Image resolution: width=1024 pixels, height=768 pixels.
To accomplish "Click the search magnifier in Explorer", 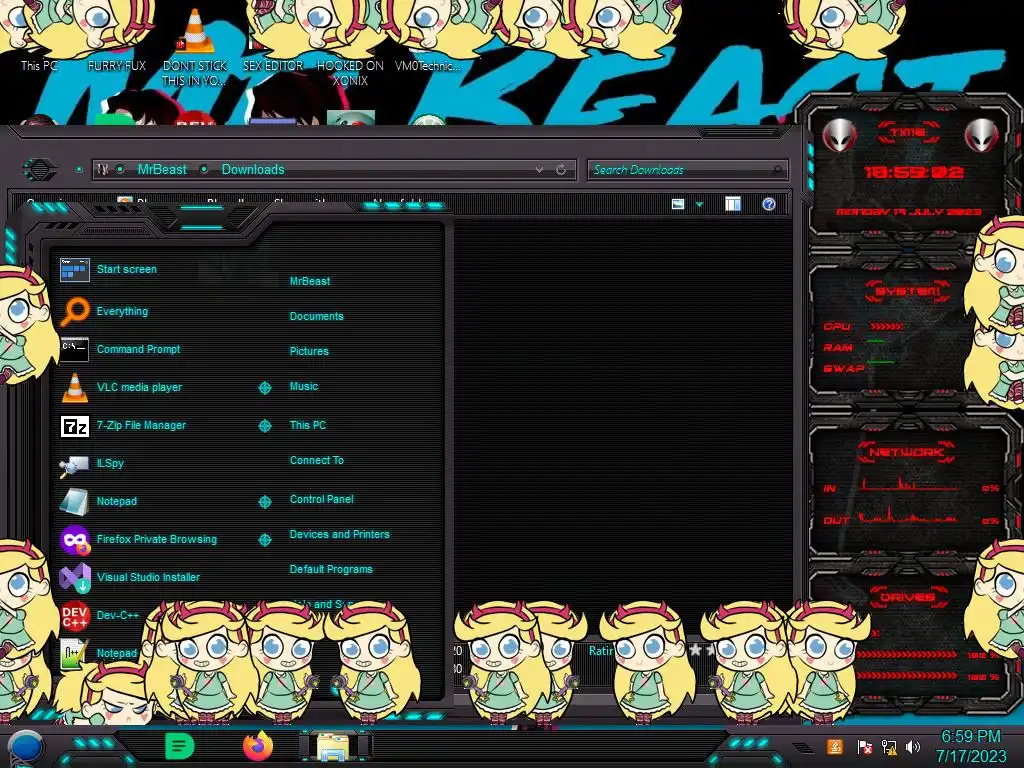I will [x=776, y=170].
